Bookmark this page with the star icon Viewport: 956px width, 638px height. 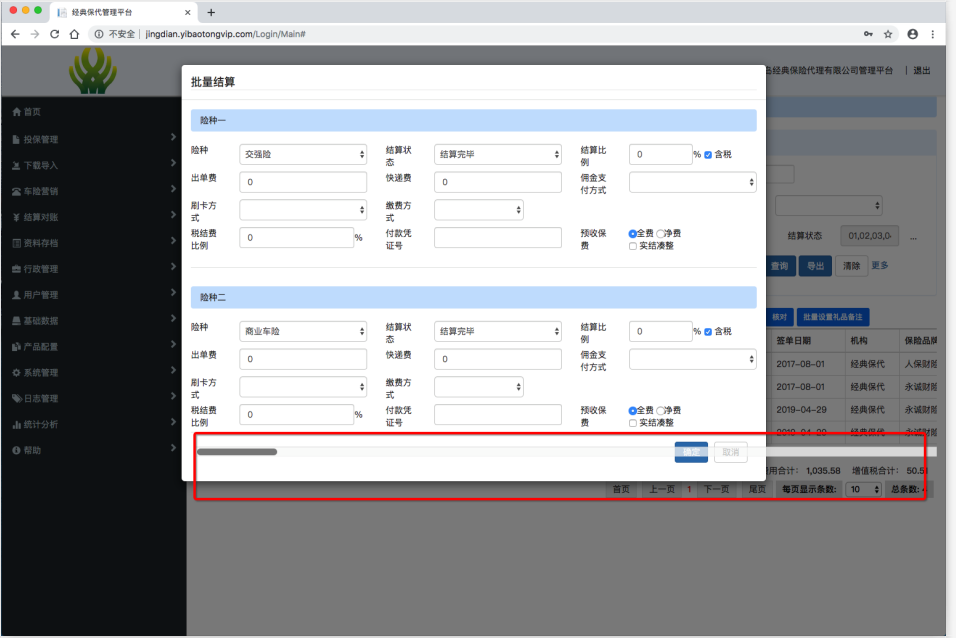pyautogui.click(x=888, y=34)
